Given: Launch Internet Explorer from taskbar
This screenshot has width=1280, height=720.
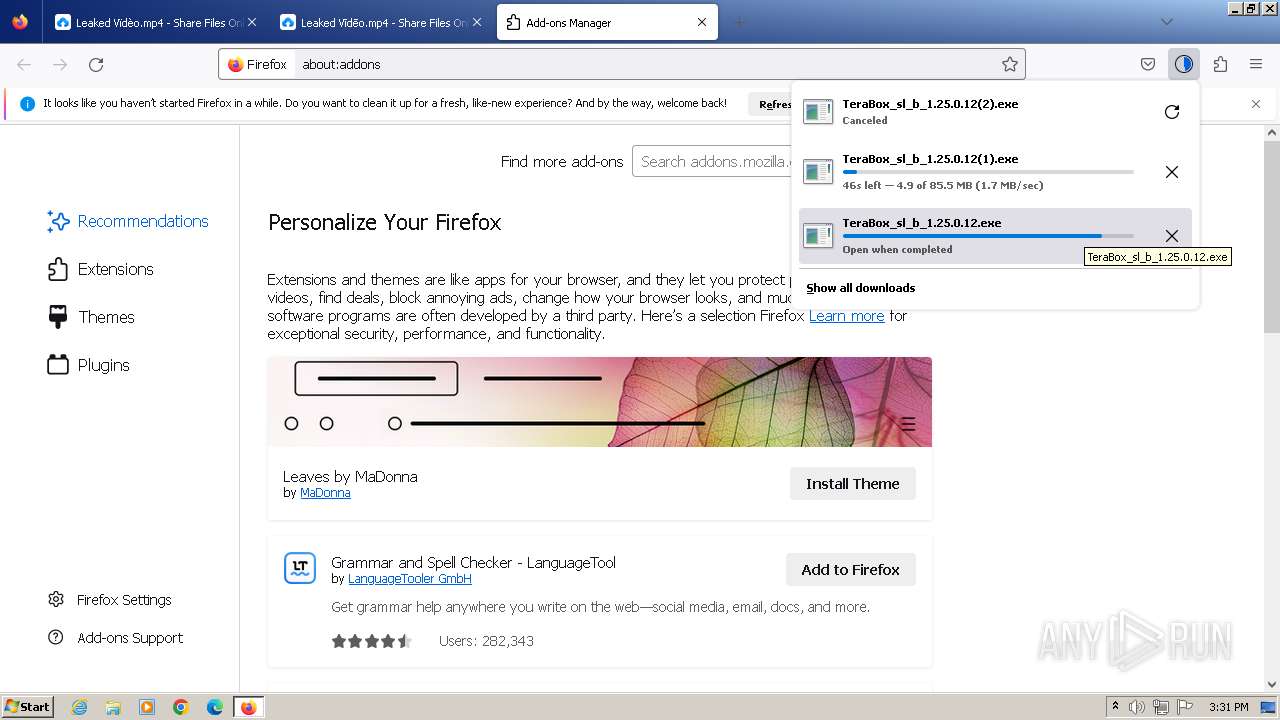Looking at the screenshot, I should (x=79, y=707).
